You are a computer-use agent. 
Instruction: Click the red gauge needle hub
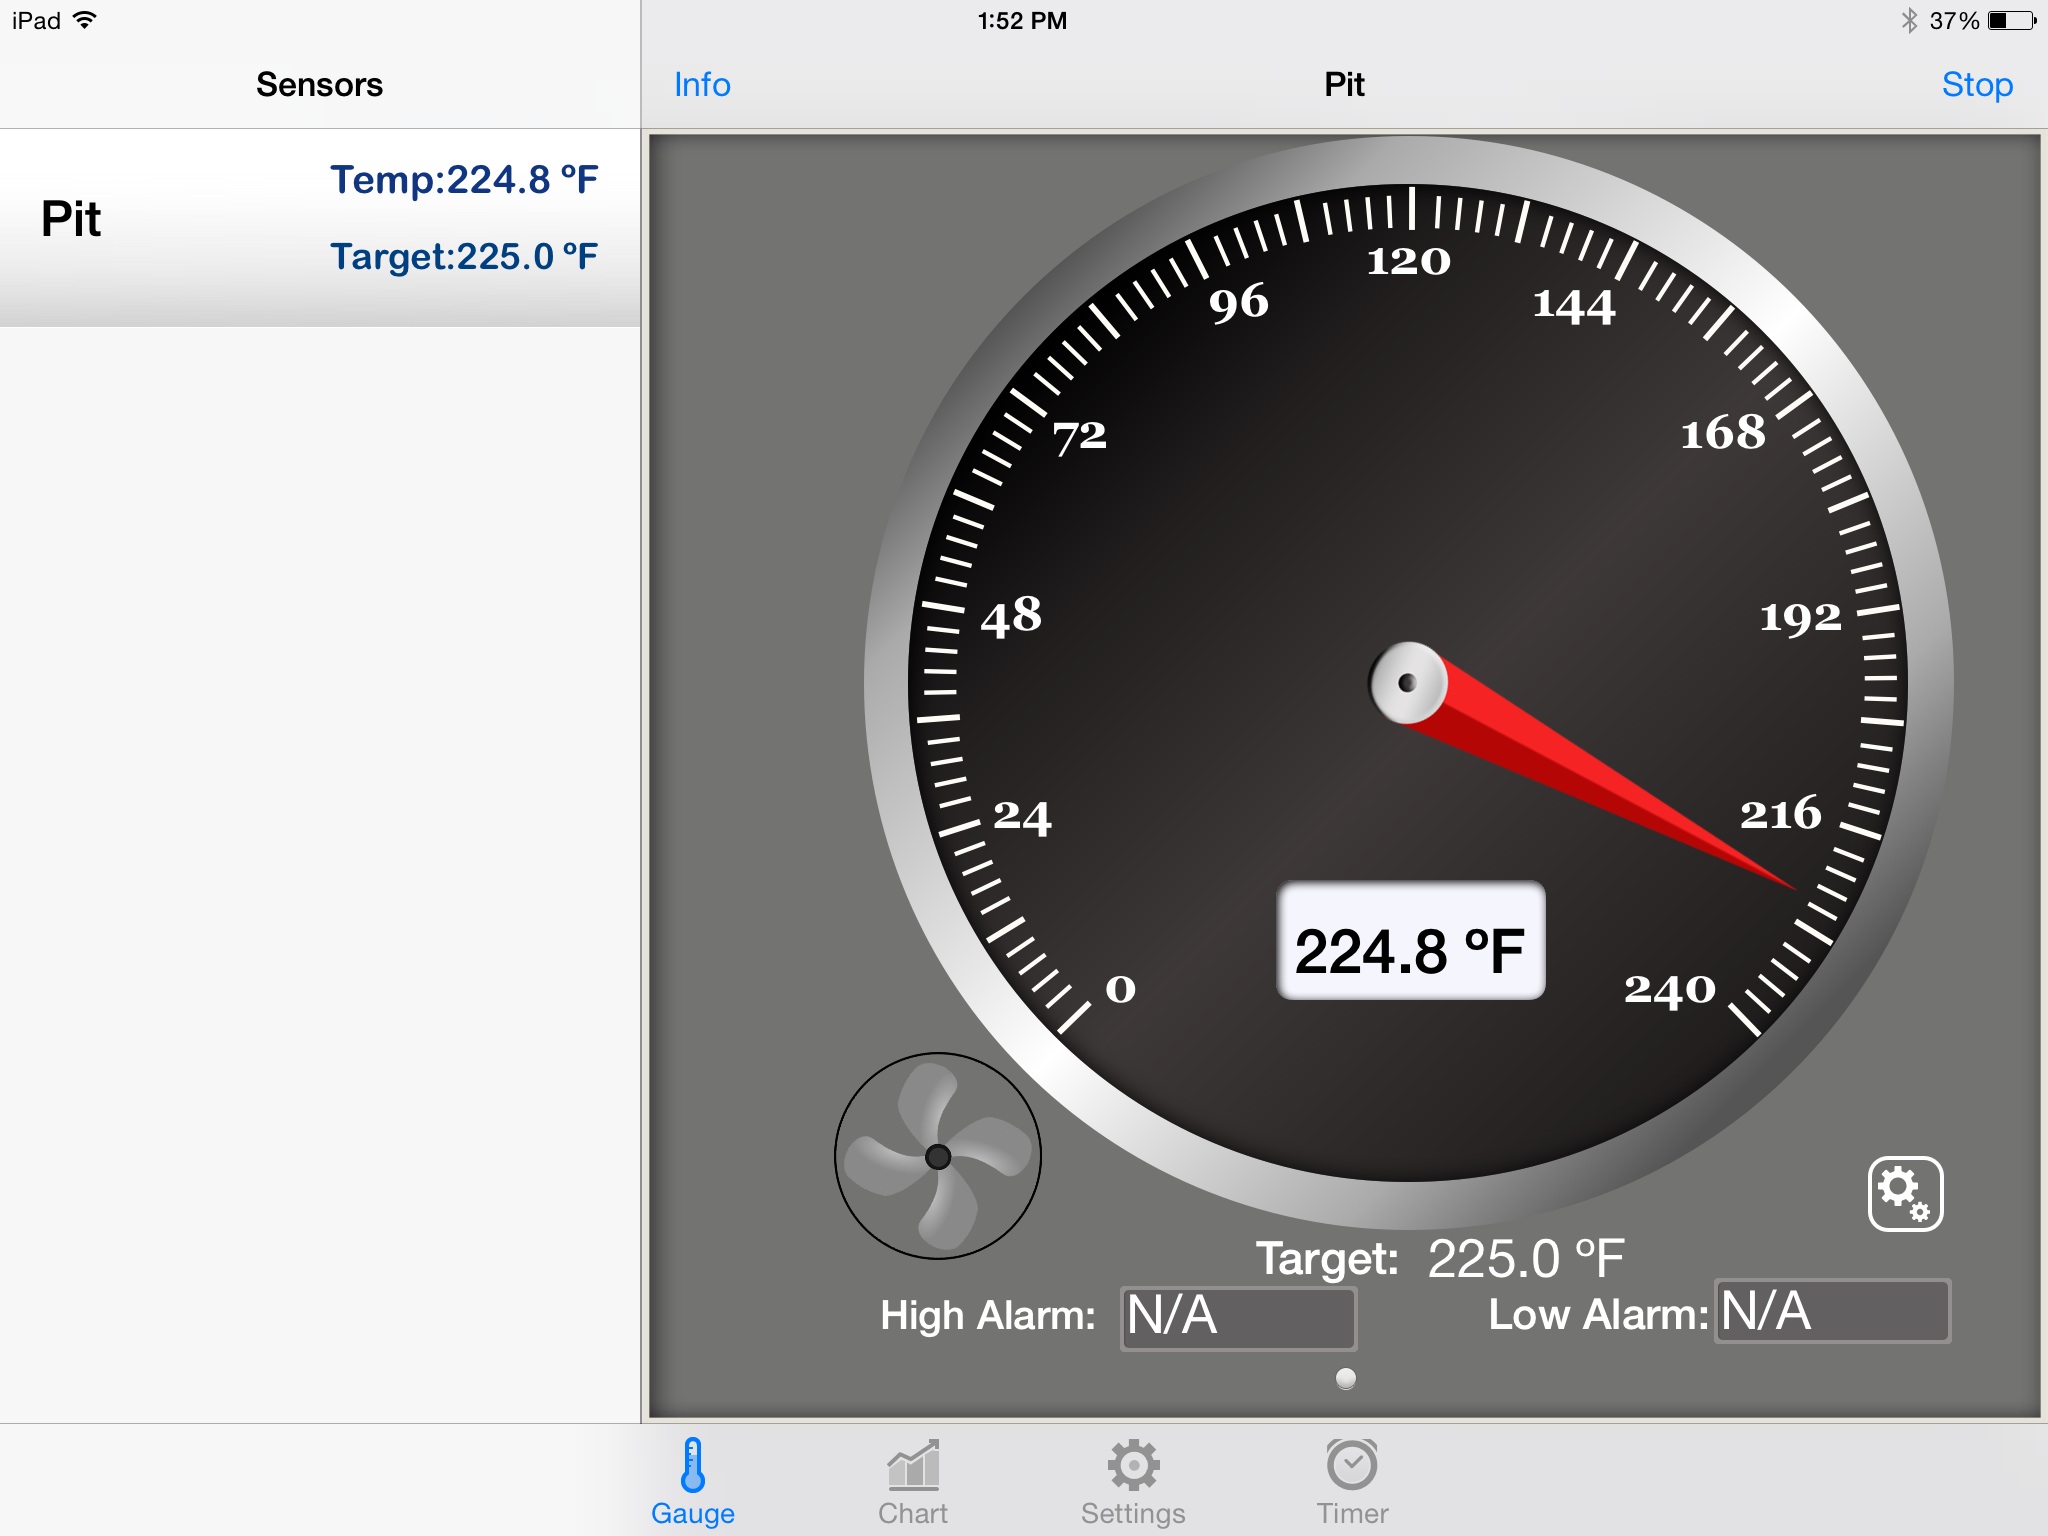[x=1408, y=683]
